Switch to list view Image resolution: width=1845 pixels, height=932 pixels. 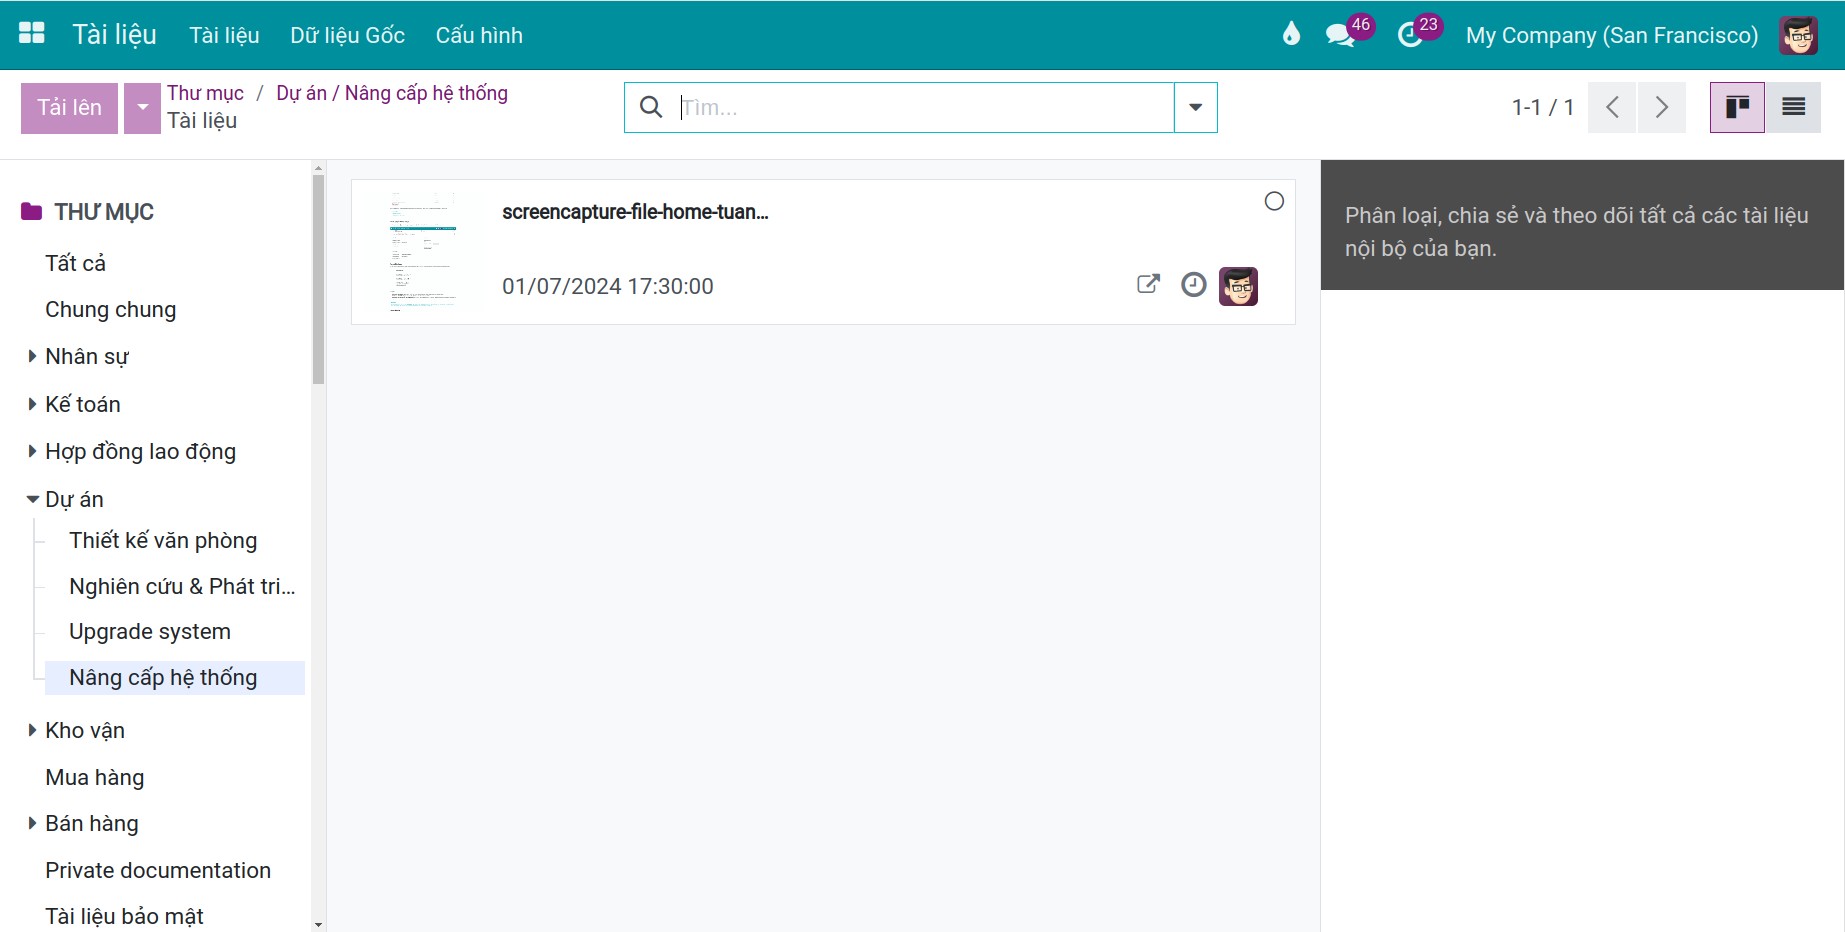pyautogui.click(x=1793, y=107)
